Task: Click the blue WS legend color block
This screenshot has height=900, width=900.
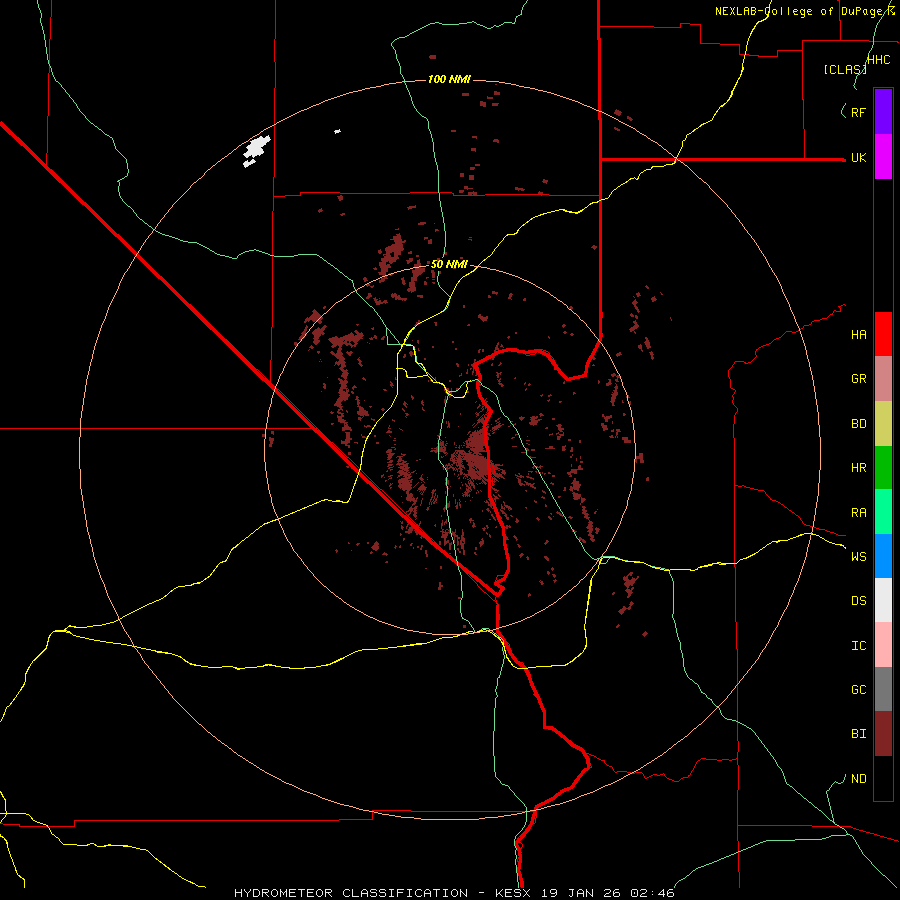Action: pos(883,556)
